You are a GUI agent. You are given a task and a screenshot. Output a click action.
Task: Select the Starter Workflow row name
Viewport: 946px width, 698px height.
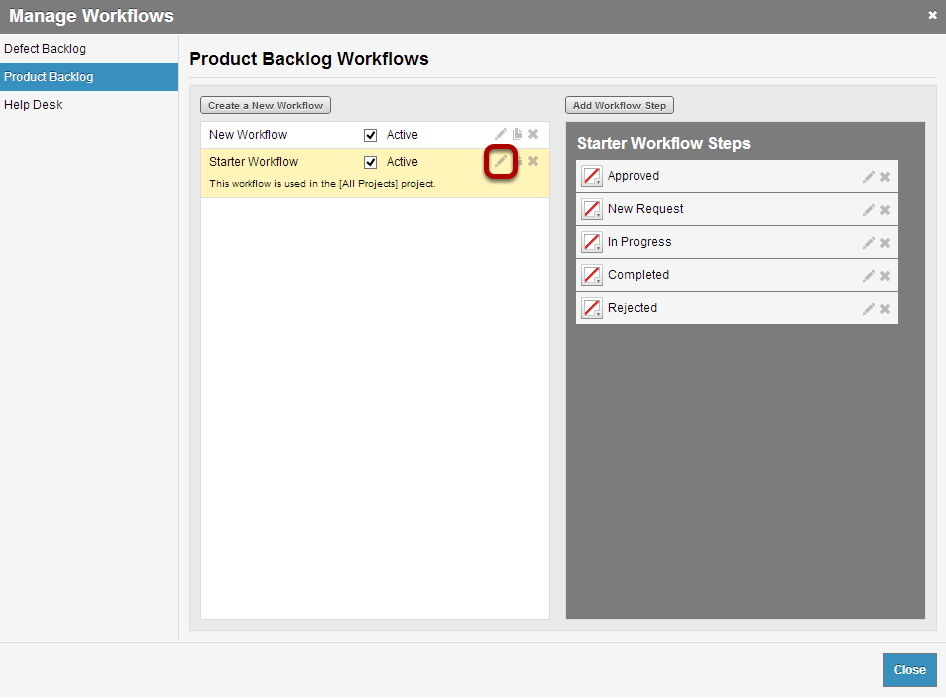pos(253,162)
